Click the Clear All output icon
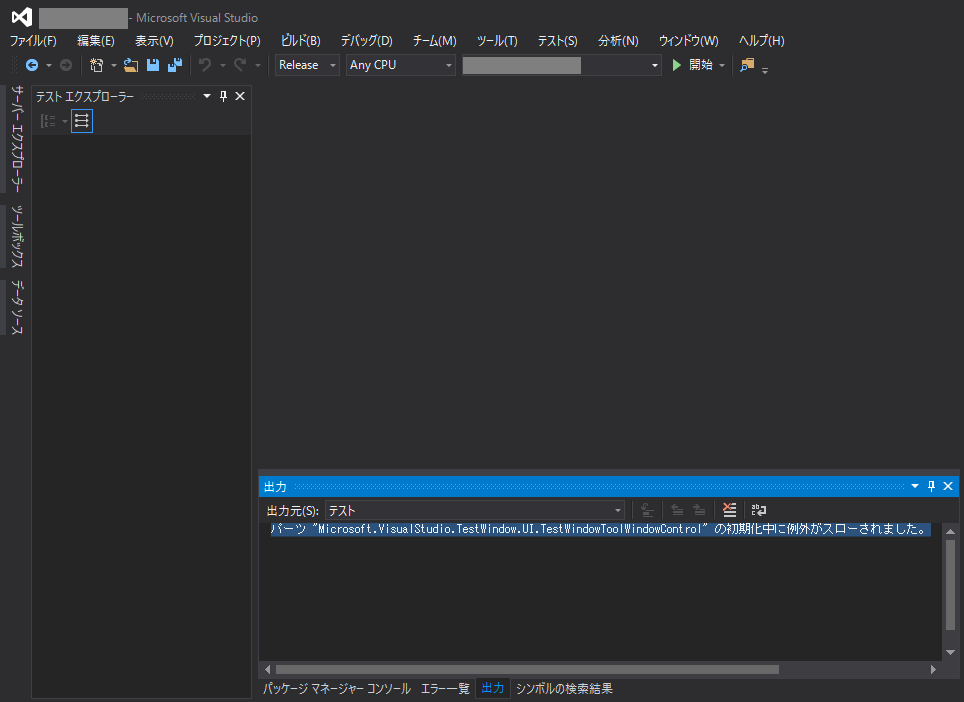The height and width of the screenshot is (702, 964). [729, 510]
